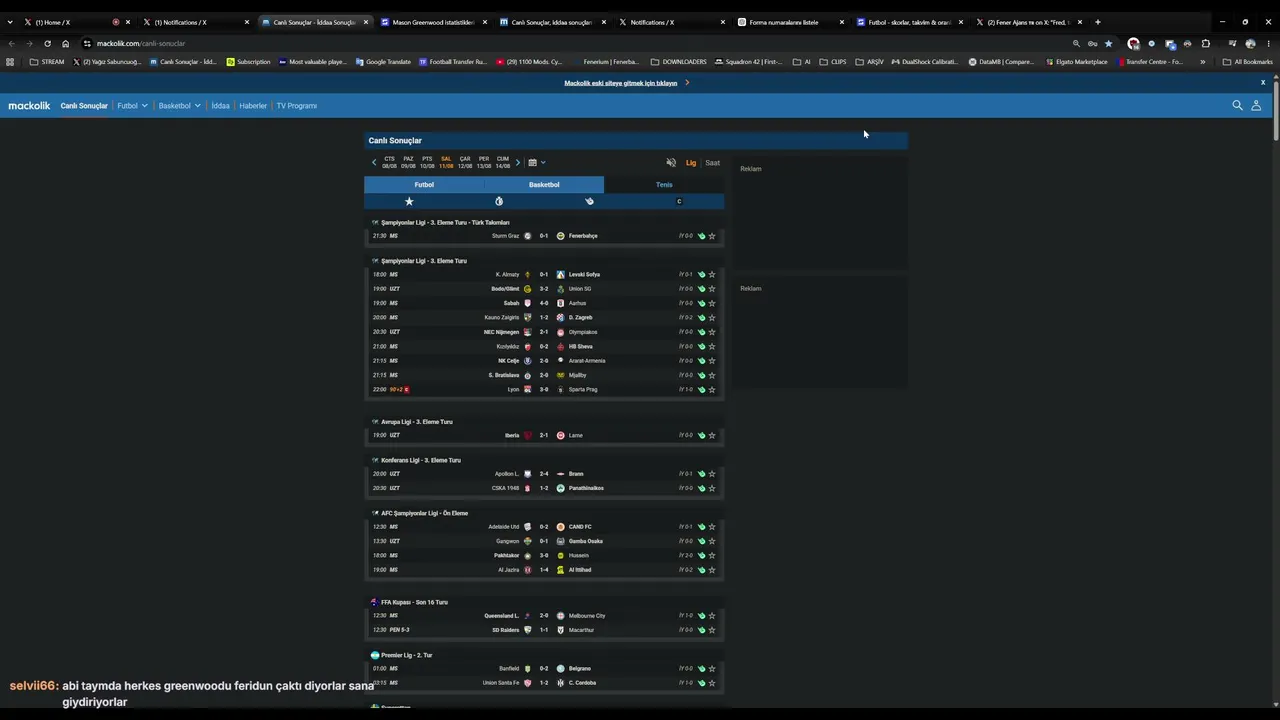Click the favorites star filter icon
Viewport: 1280px width, 720px height.
click(409, 201)
